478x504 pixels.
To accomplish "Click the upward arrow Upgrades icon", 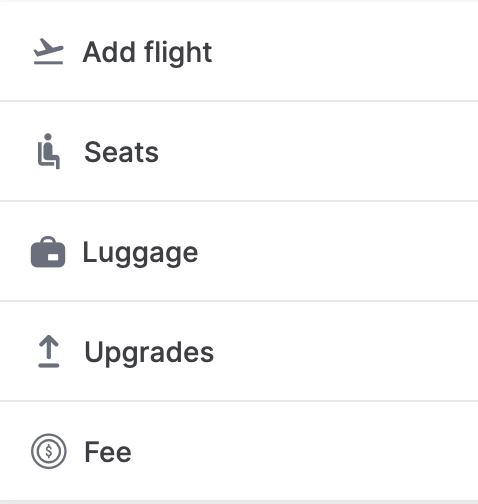I will click(49, 351).
